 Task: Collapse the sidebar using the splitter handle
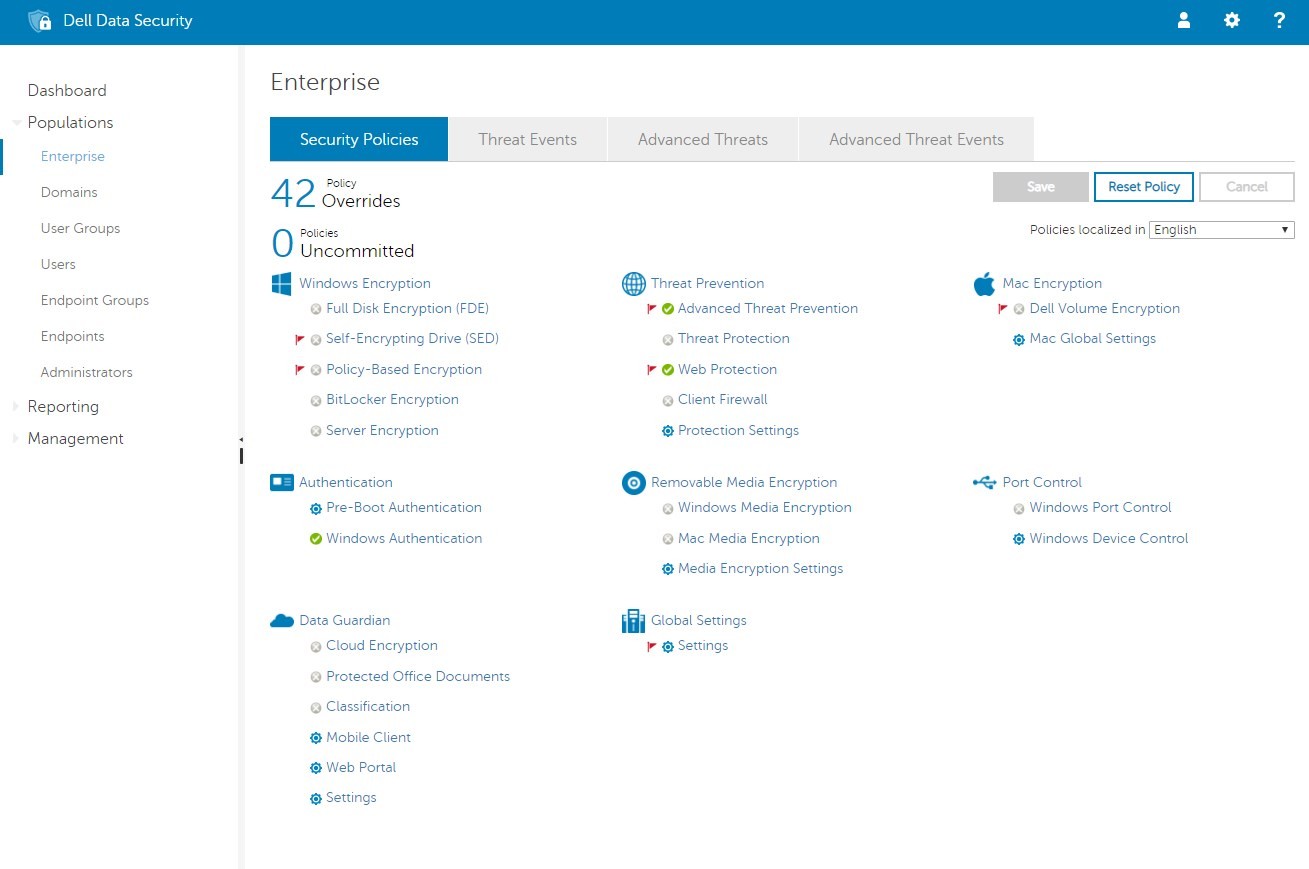point(241,448)
